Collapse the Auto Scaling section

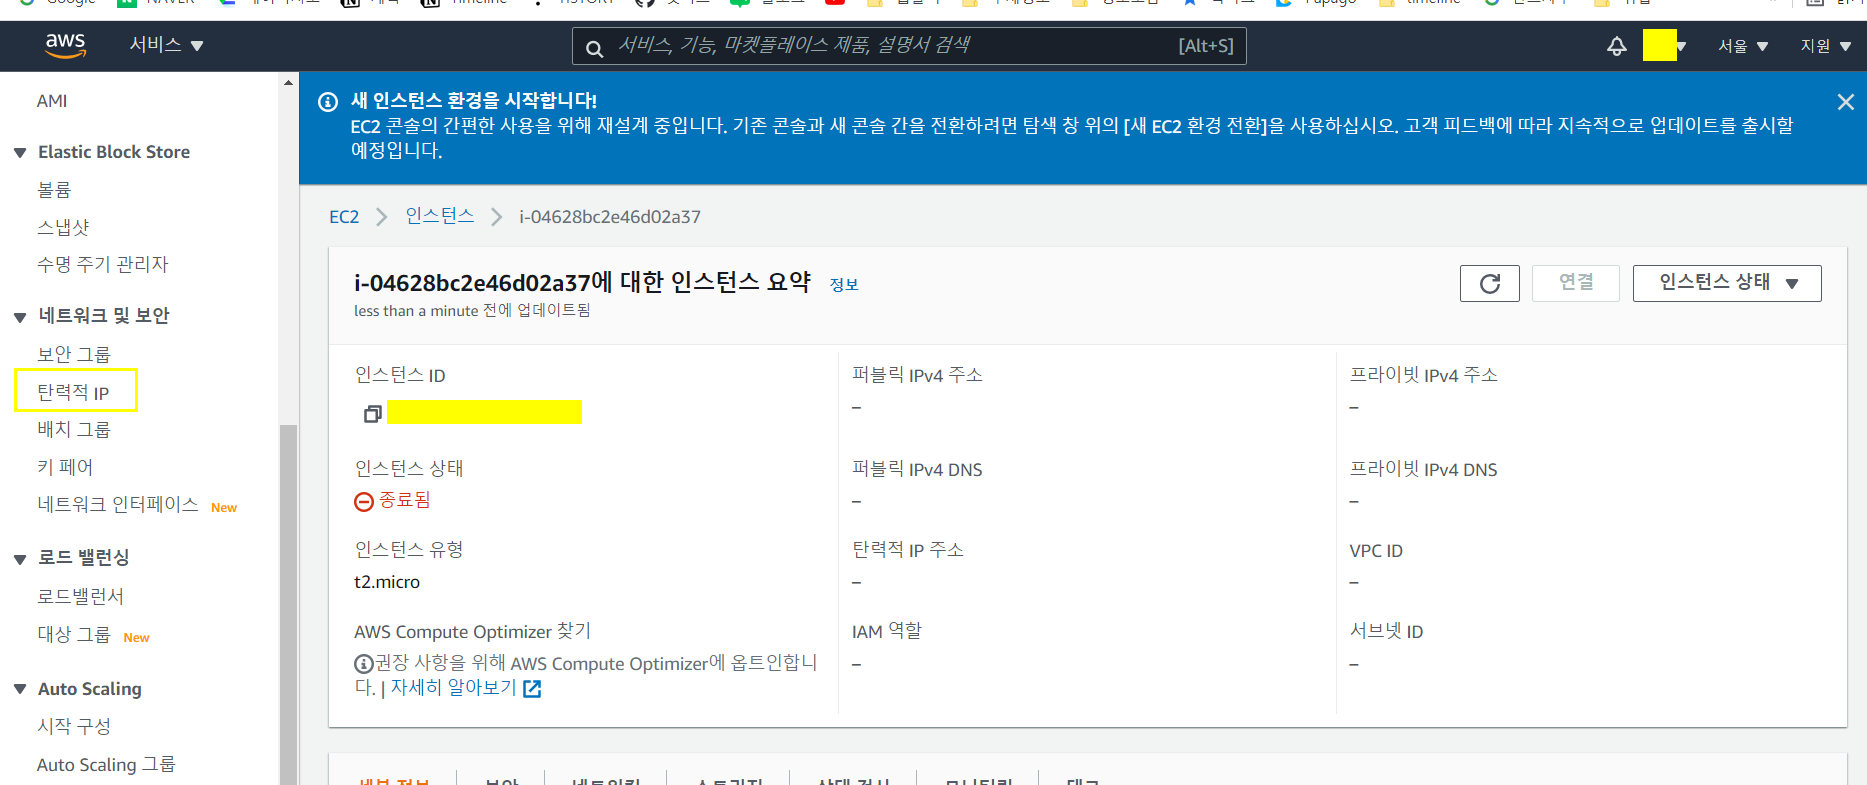[20, 689]
